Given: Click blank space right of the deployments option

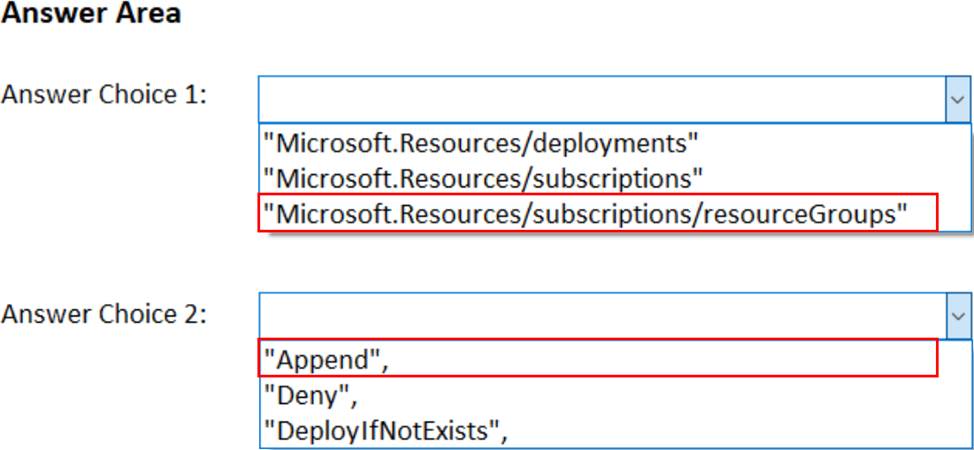Looking at the screenshot, I should pos(830,143).
